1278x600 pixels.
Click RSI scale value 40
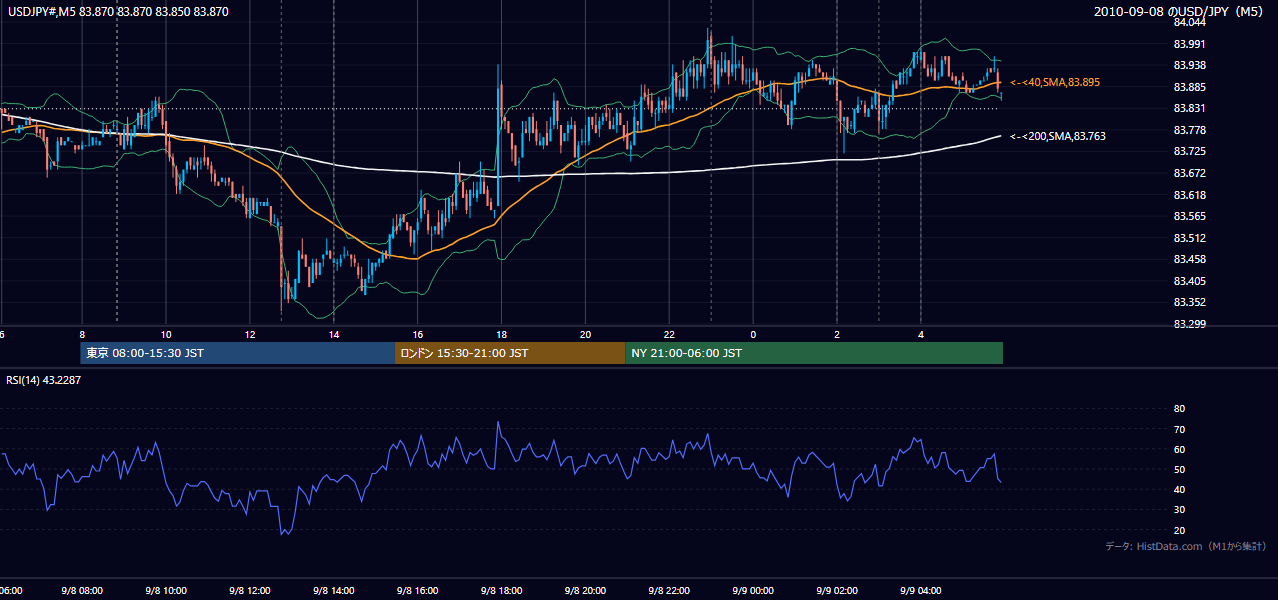point(1179,489)
